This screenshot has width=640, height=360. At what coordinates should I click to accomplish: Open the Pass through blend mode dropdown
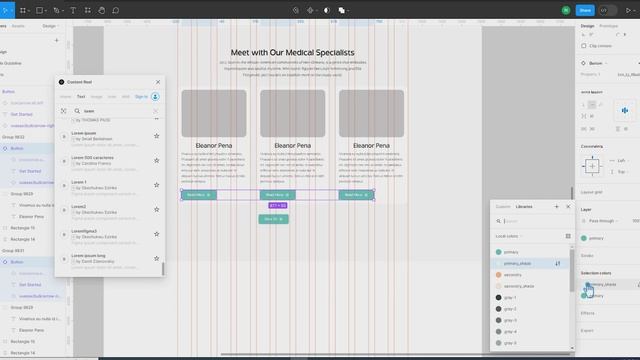(603, 221)
